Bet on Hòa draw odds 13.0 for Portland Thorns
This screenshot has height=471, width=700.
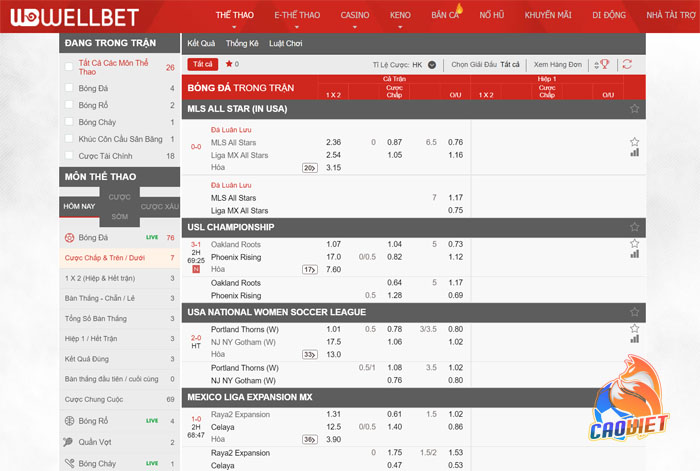(x=333, y=354)
